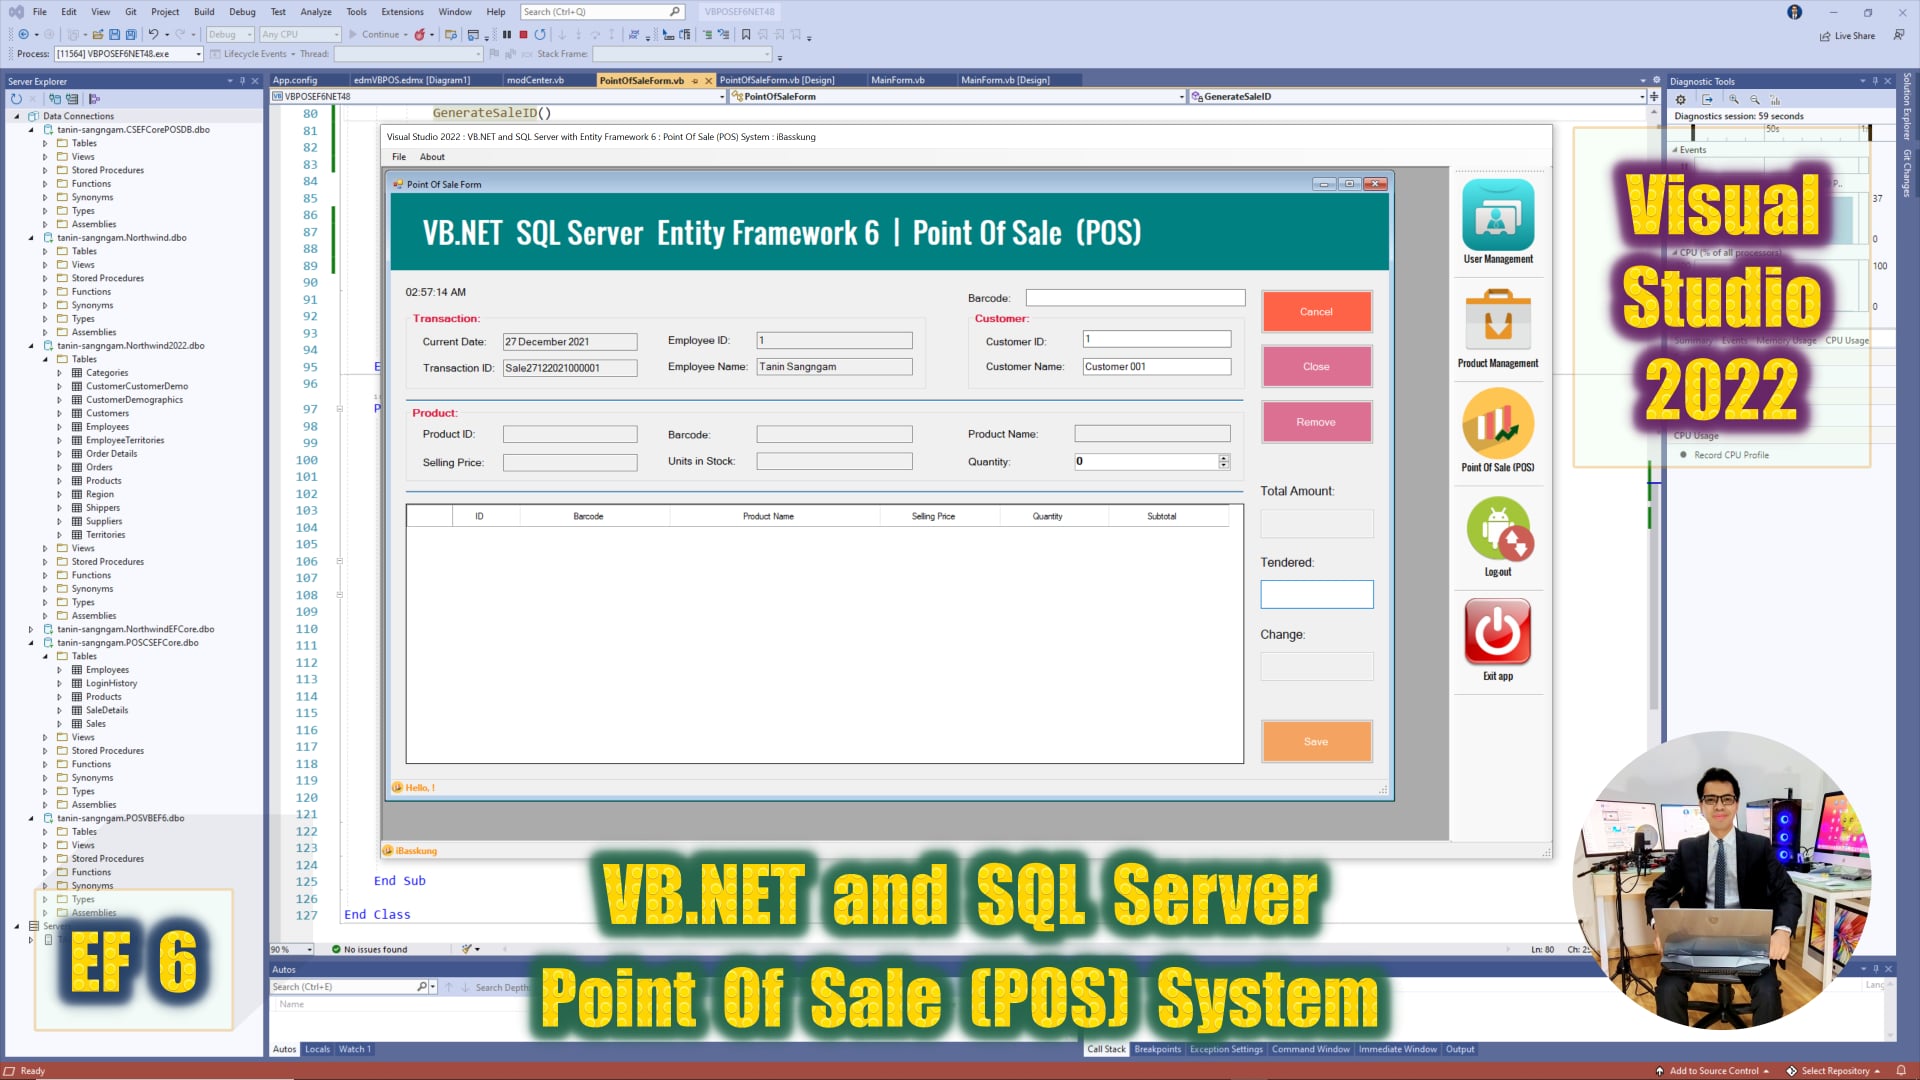Click the Remove button
The image size is (1920, 1080).
click(1316, 422)
